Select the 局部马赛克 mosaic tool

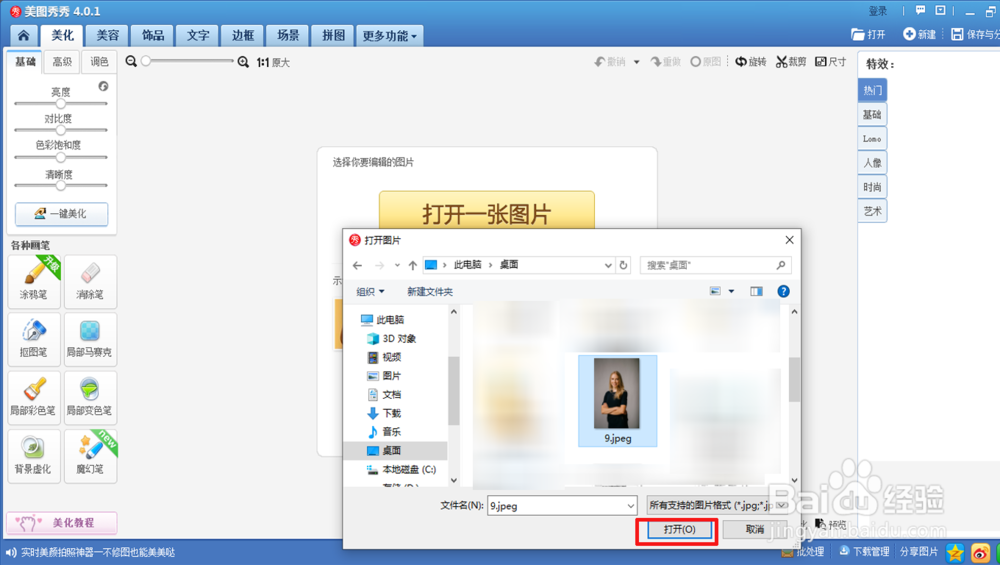pos(90,339)
